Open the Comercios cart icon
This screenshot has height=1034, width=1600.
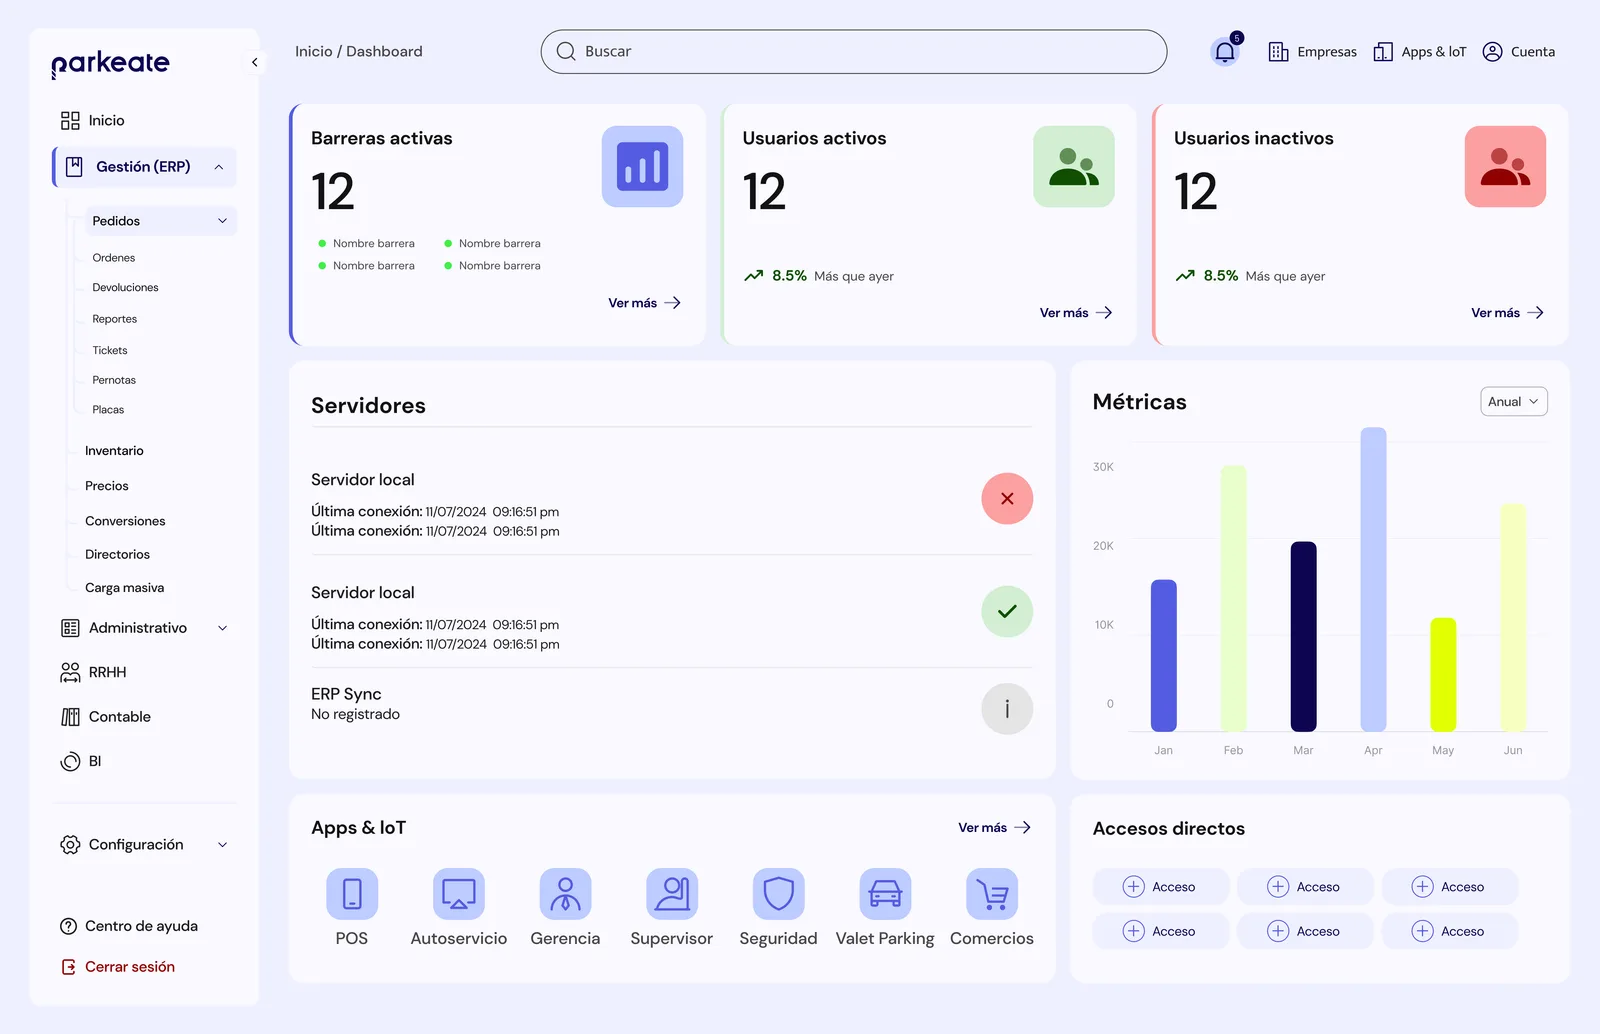(x=992, y=893)
